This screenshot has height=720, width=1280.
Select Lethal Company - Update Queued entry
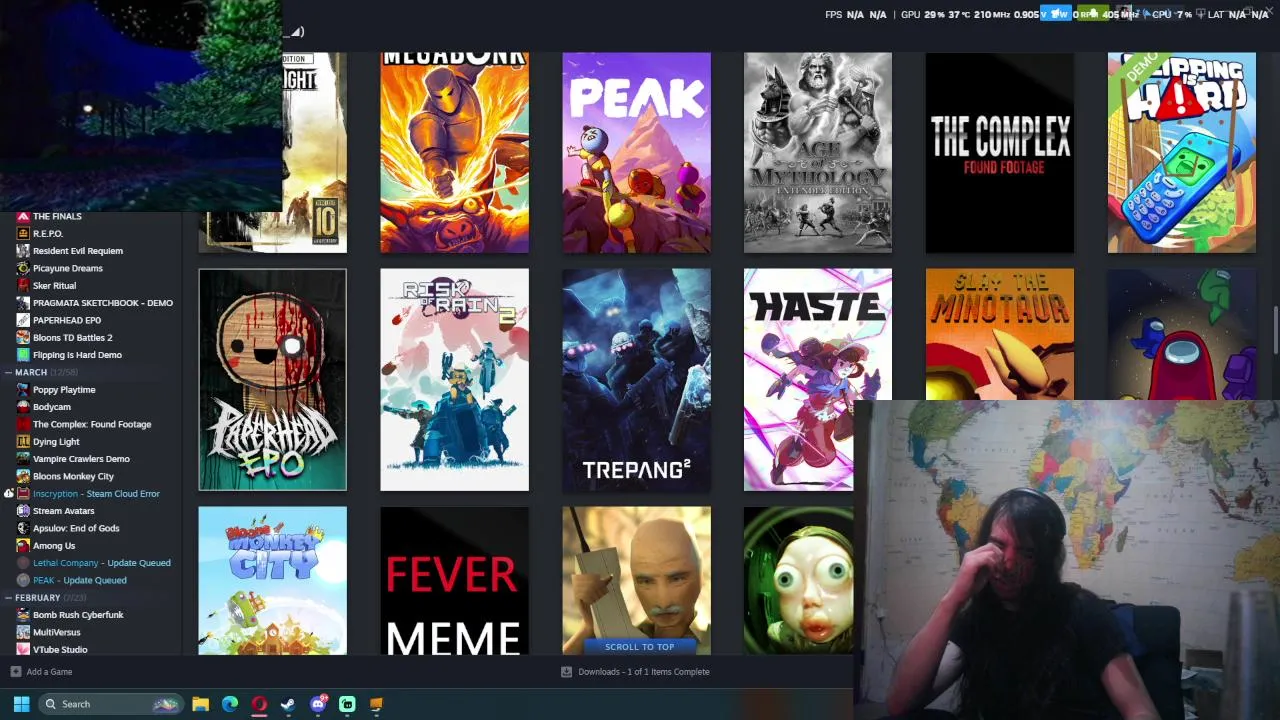tap(102, 563)
